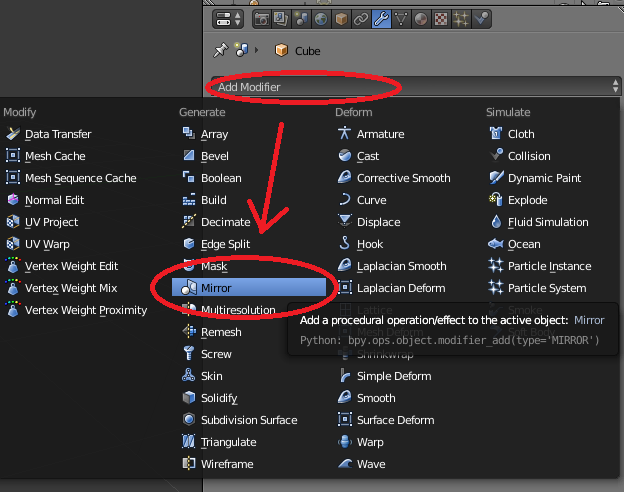Select the Bevel modifier
The image size is (624, 492).
[205, 156]
